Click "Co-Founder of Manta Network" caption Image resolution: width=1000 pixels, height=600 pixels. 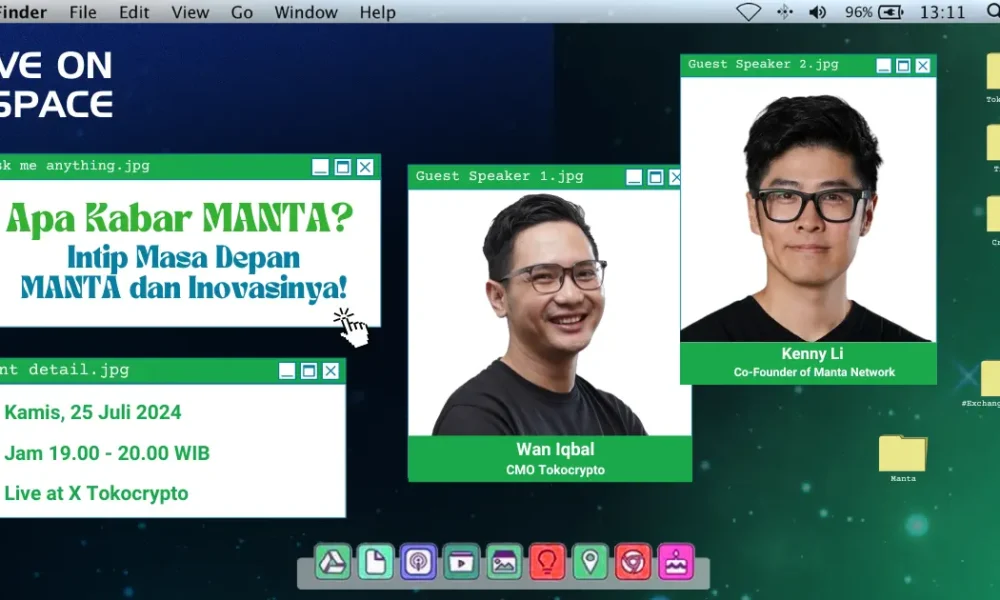tap(814, 372)
